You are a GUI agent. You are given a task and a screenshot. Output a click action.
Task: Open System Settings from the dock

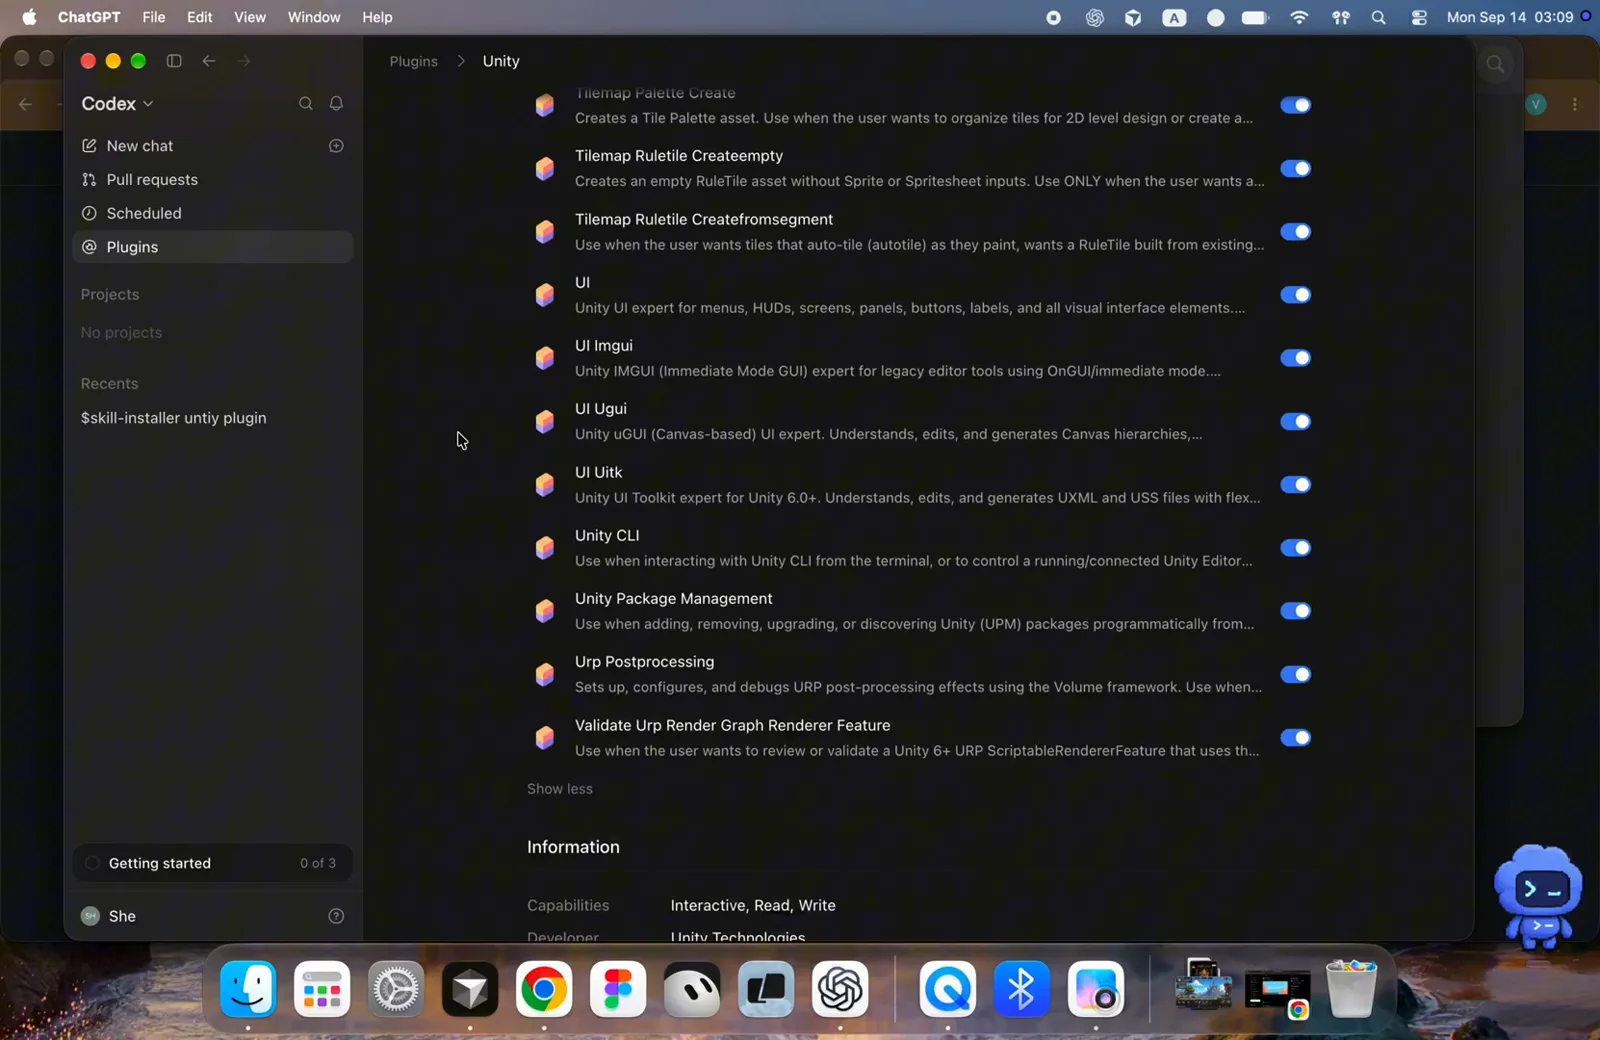coord(396,989)
